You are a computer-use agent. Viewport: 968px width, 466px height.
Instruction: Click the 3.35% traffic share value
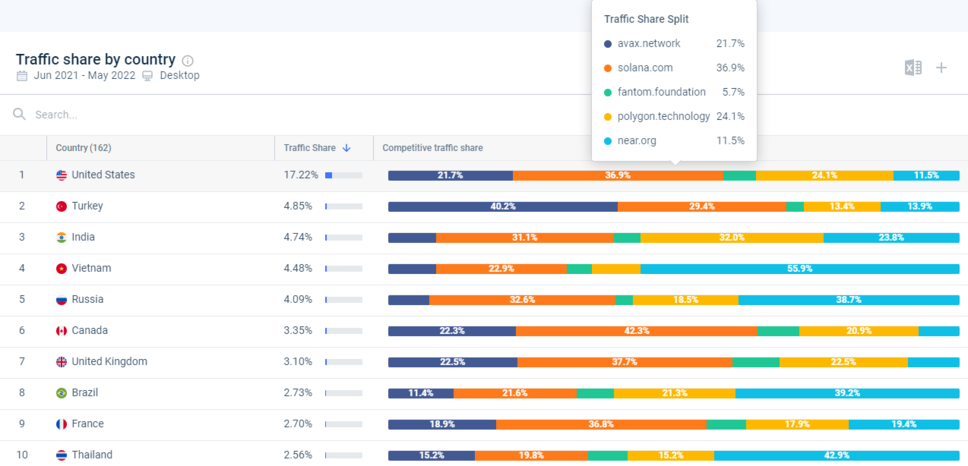tap(298, 330)
